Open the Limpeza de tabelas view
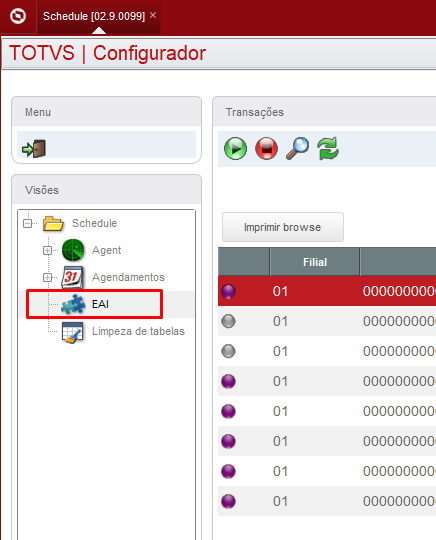This screenshot has width=436, height=540. pyautogui.click(x=138, y=331)
